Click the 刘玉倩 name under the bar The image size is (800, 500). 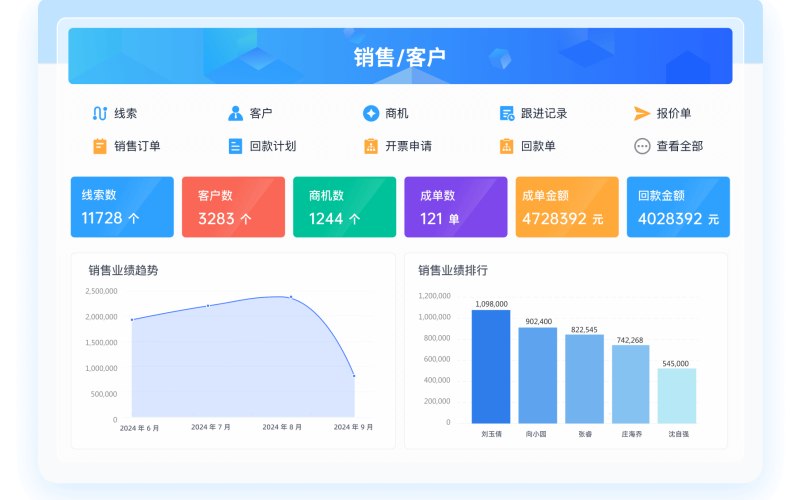pos(491,434)
